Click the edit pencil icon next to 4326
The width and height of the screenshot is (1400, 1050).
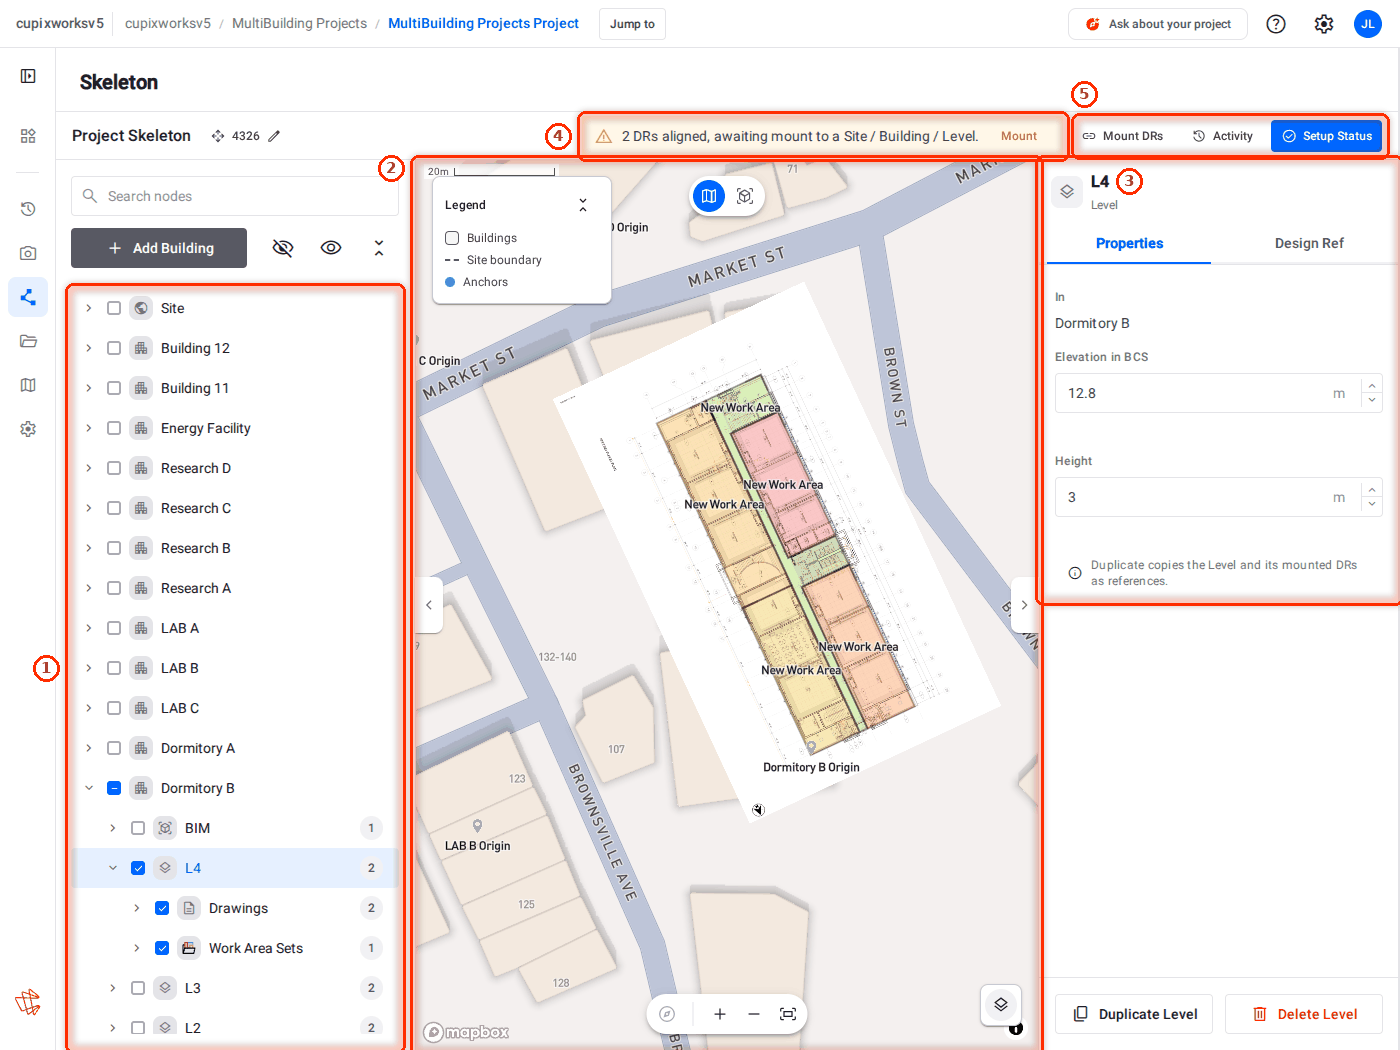[274, 136]
